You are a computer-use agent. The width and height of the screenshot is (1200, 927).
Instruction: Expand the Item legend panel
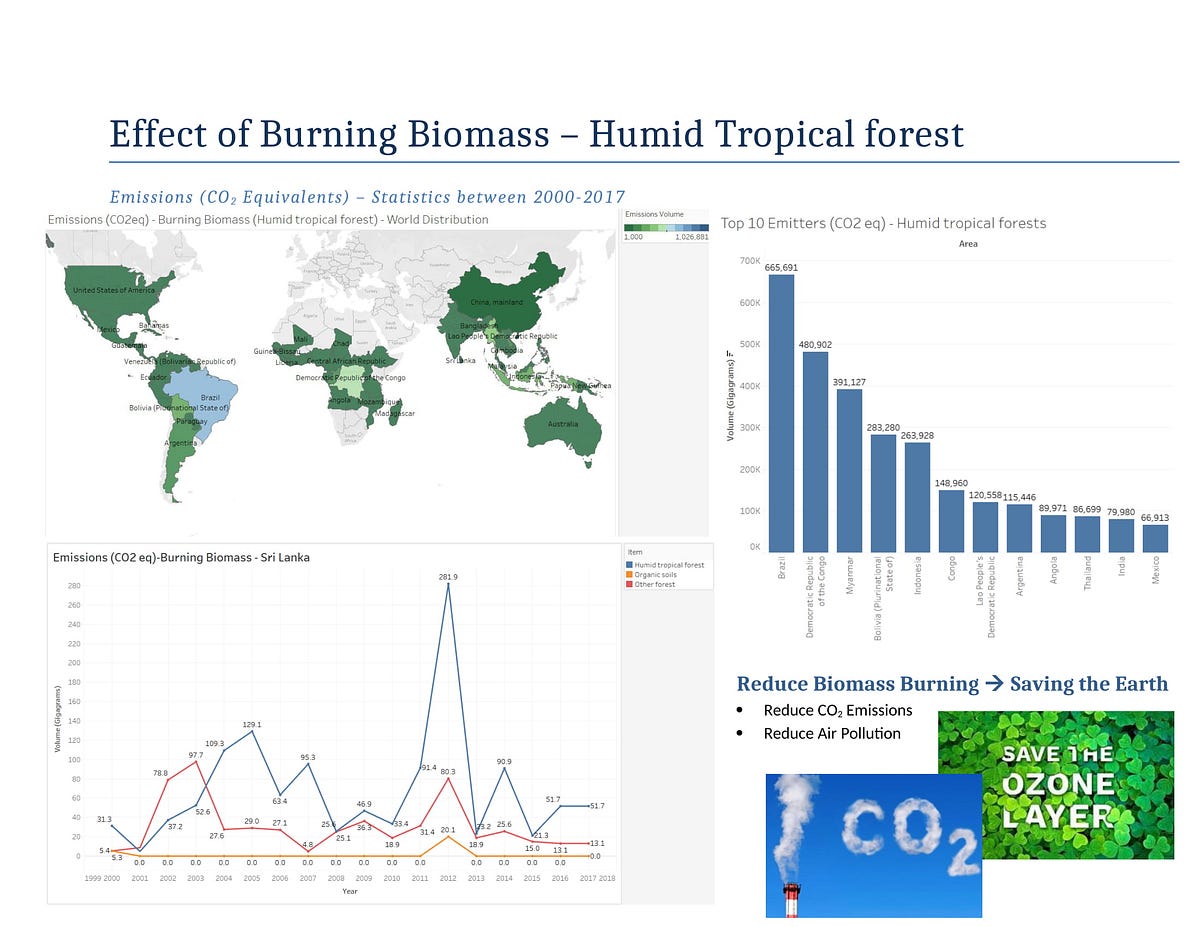click(637, 551)
